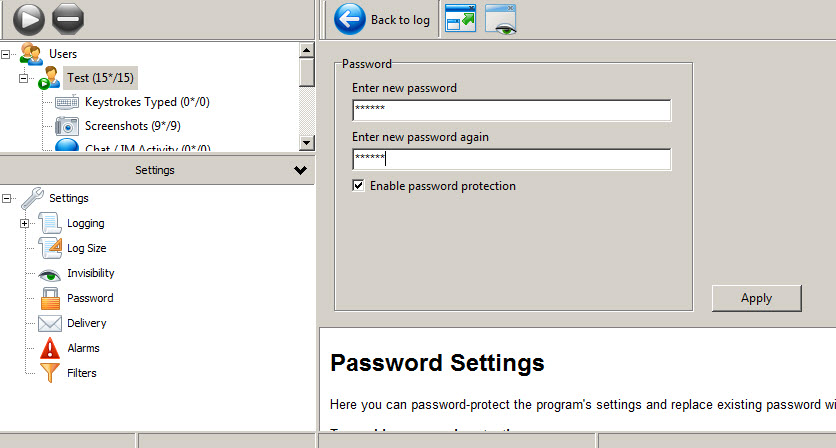
Task: Collapse the Settings panel header chevron
Action: pyautogui.click(x=300, y=170)
